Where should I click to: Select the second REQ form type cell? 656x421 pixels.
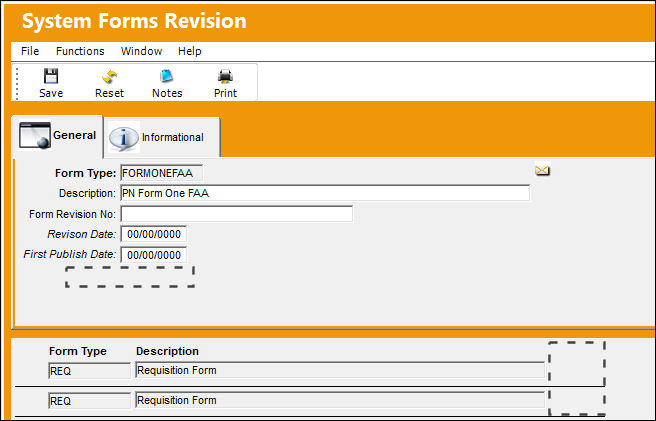[x=90, y=401]
